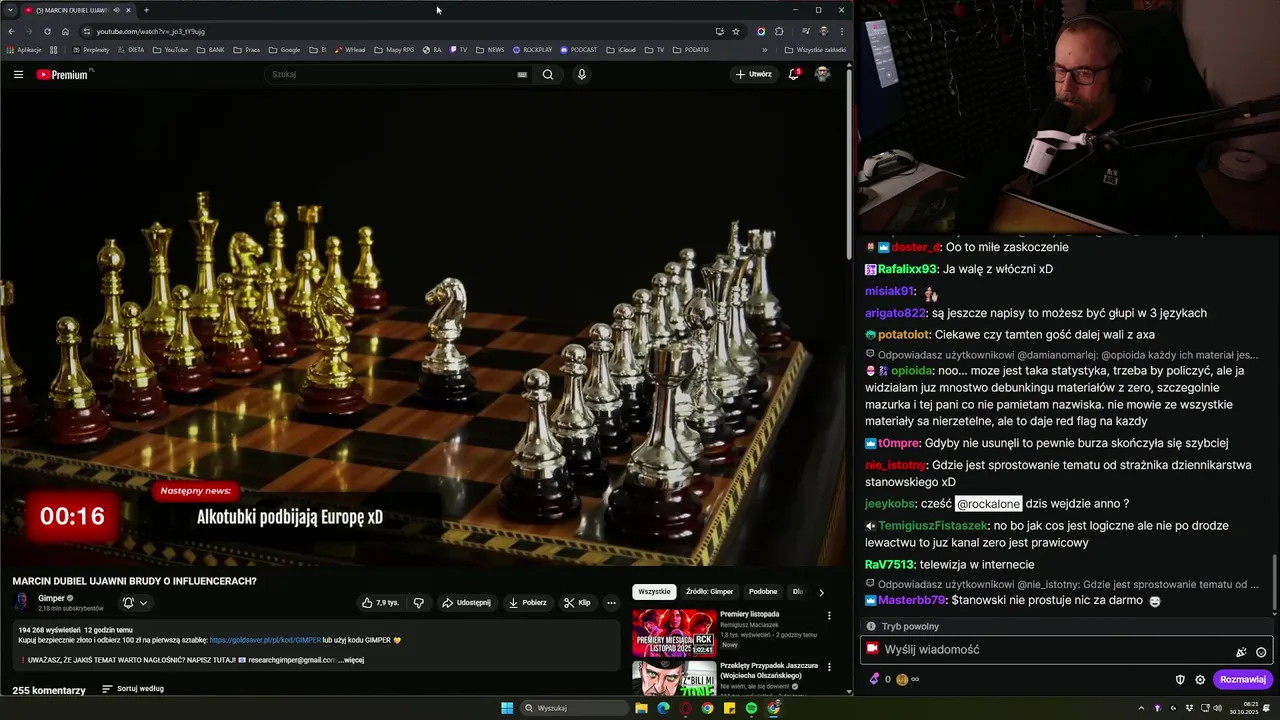Click the YouTube search magnifier button
Screen dimensions: 1280x720
(548, 74)
